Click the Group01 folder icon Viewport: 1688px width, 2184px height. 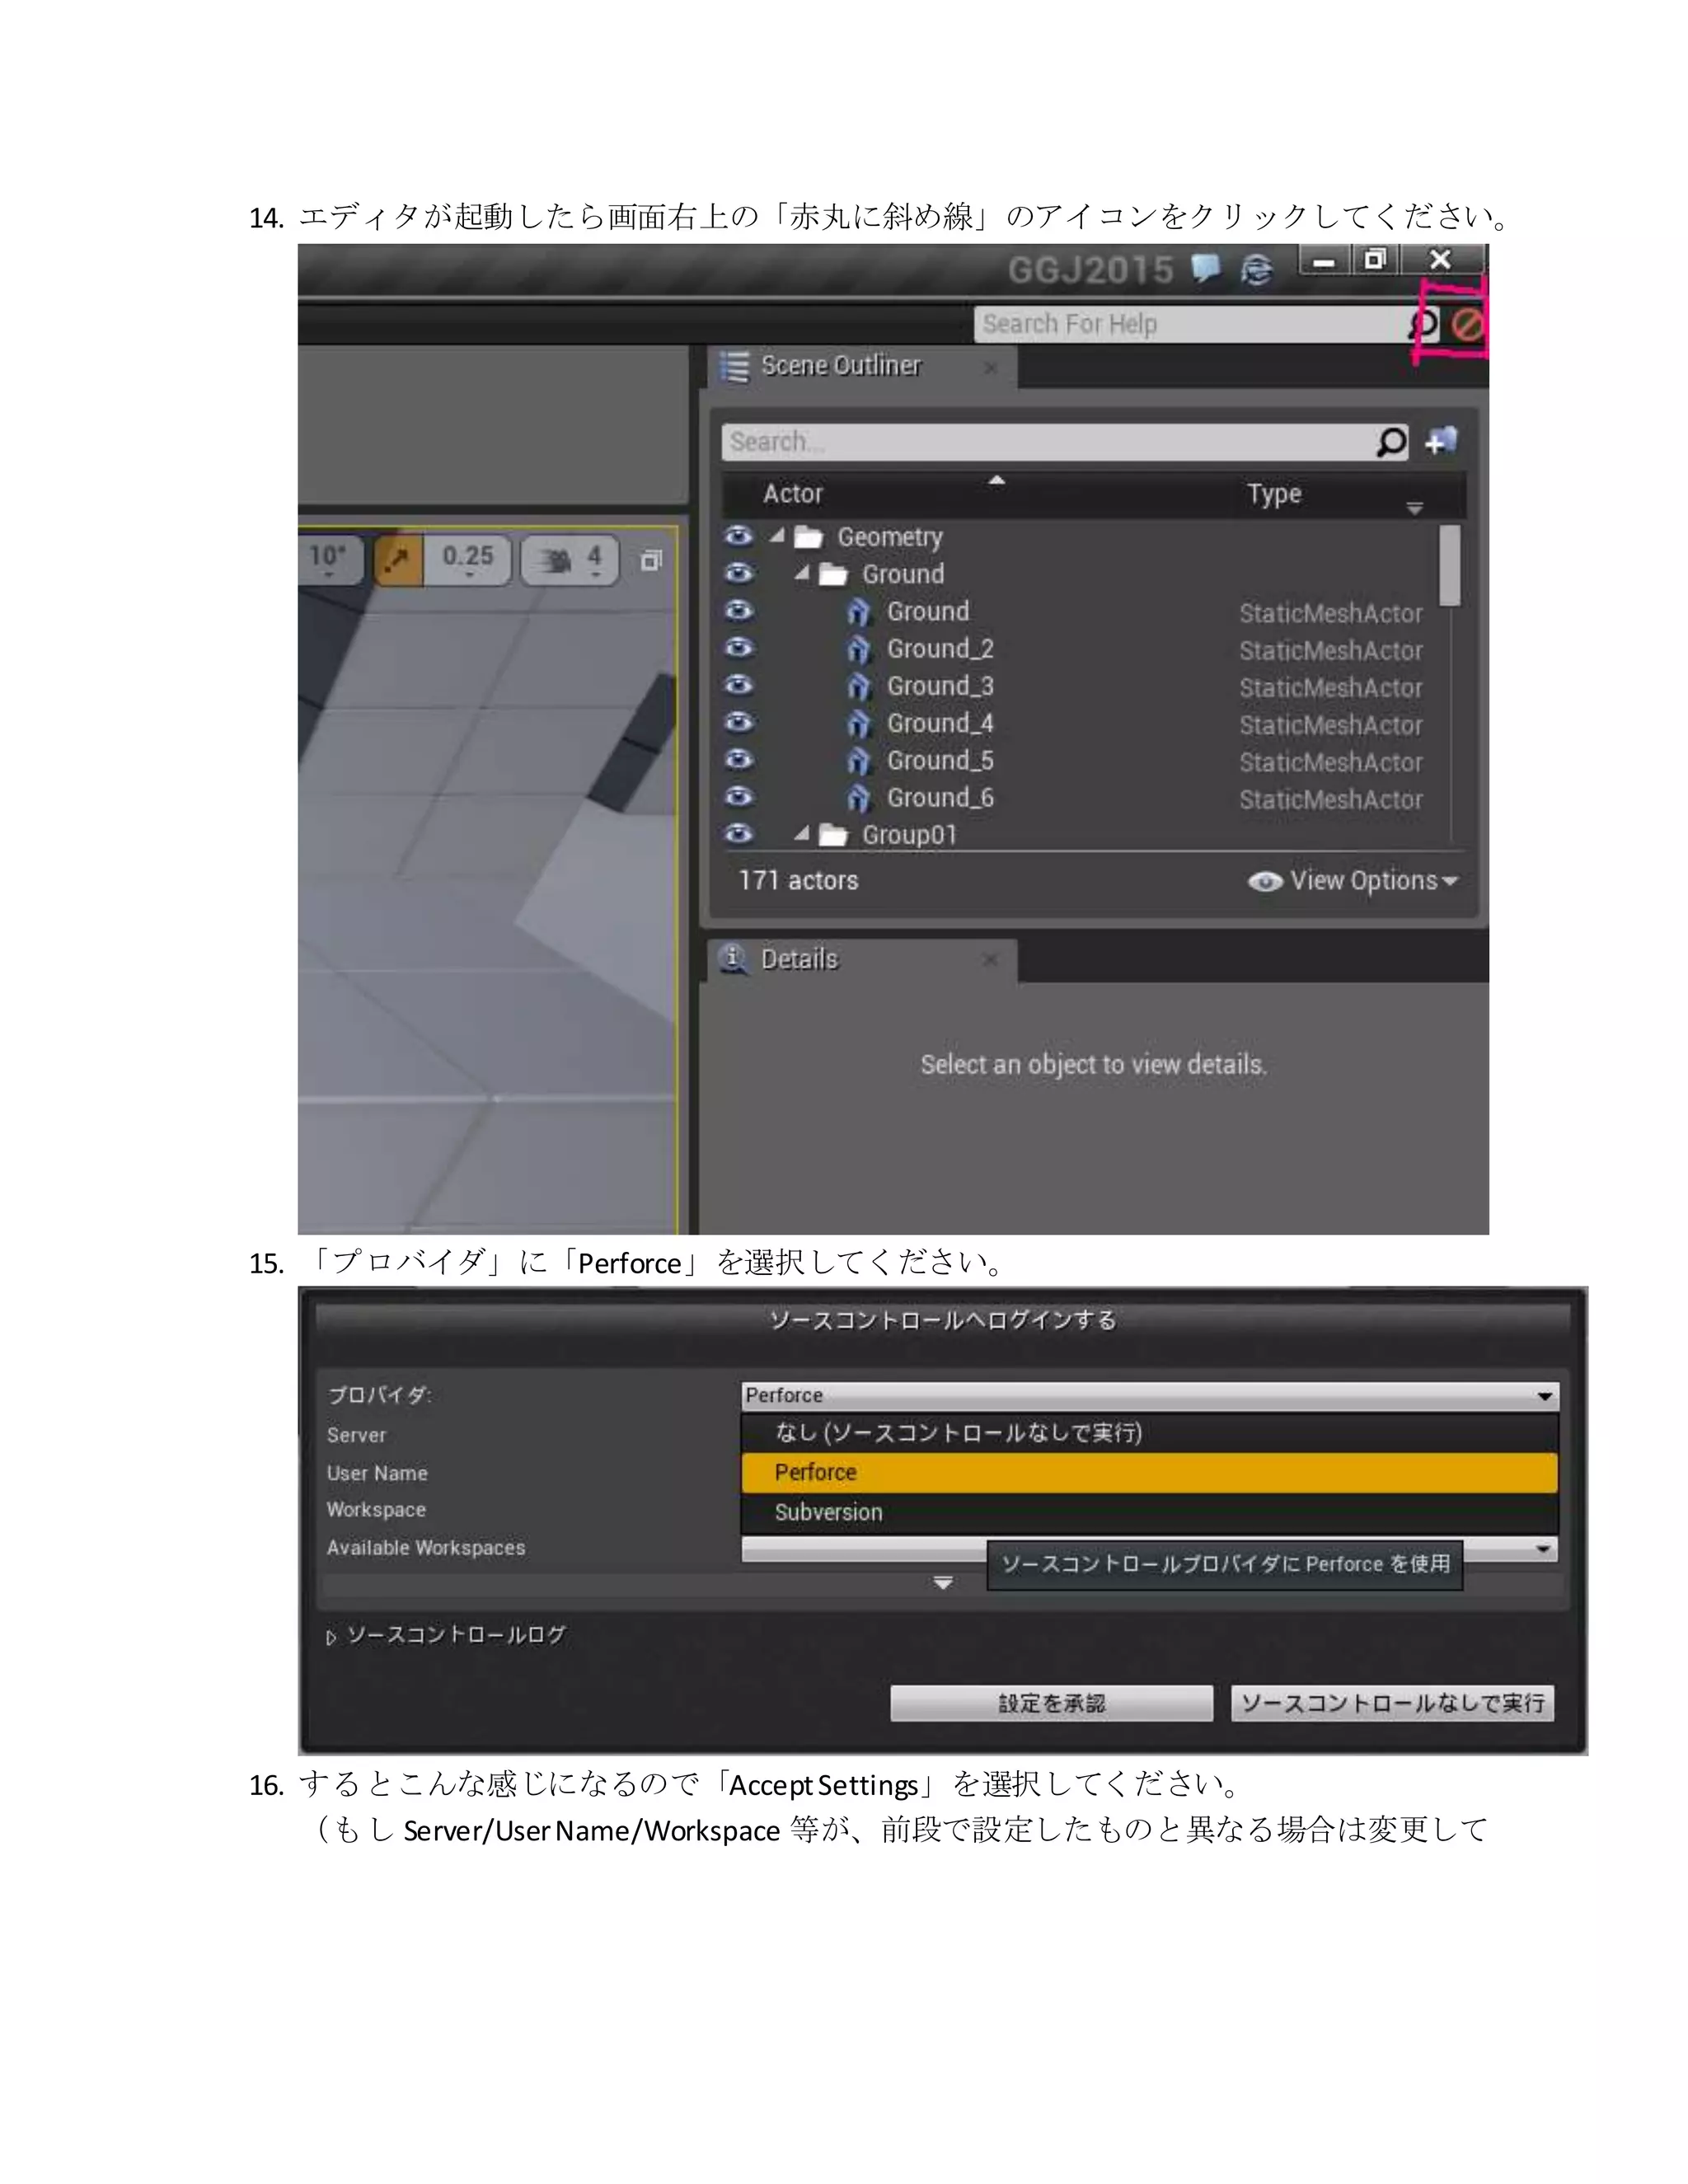point(833,835)
